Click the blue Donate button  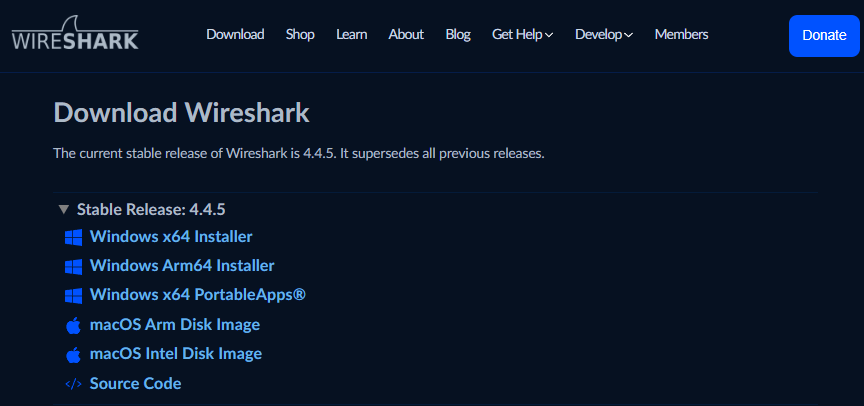pos(824,36)
